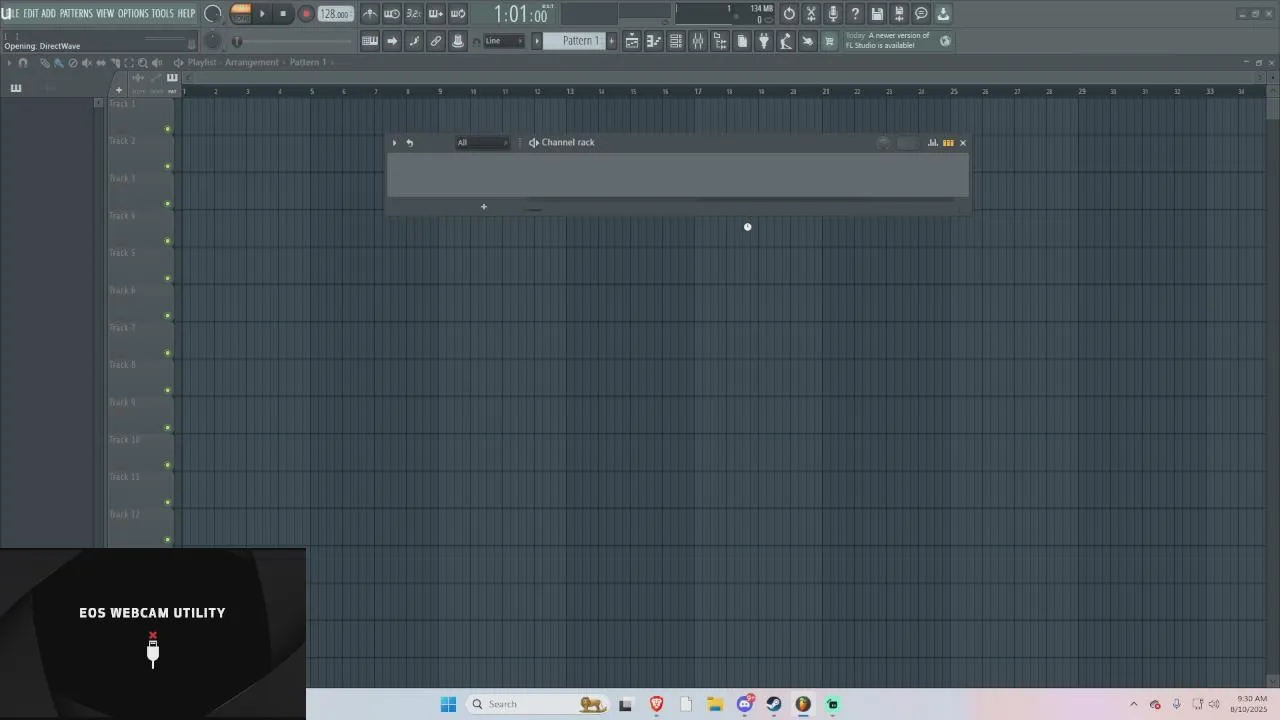Image resolution: width=1280 pixels, height=720 pixels.
Task: Toggle graph editor icon in Channel rack
Action: point(933,143)
